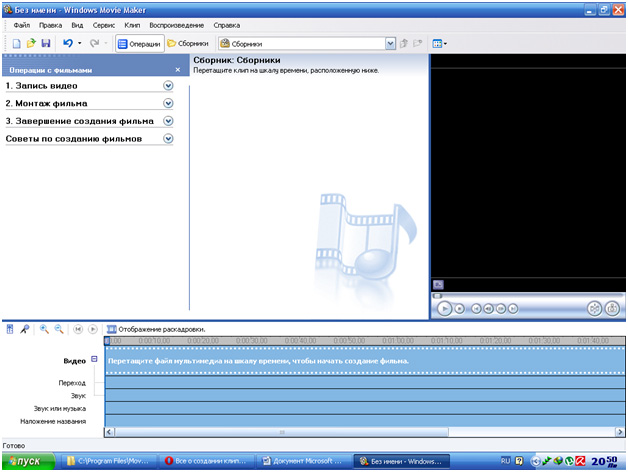Expand the 1. Запись видео section
This screenshot has width=628, height=472.
pyautogui.click(x=169, y=85)
